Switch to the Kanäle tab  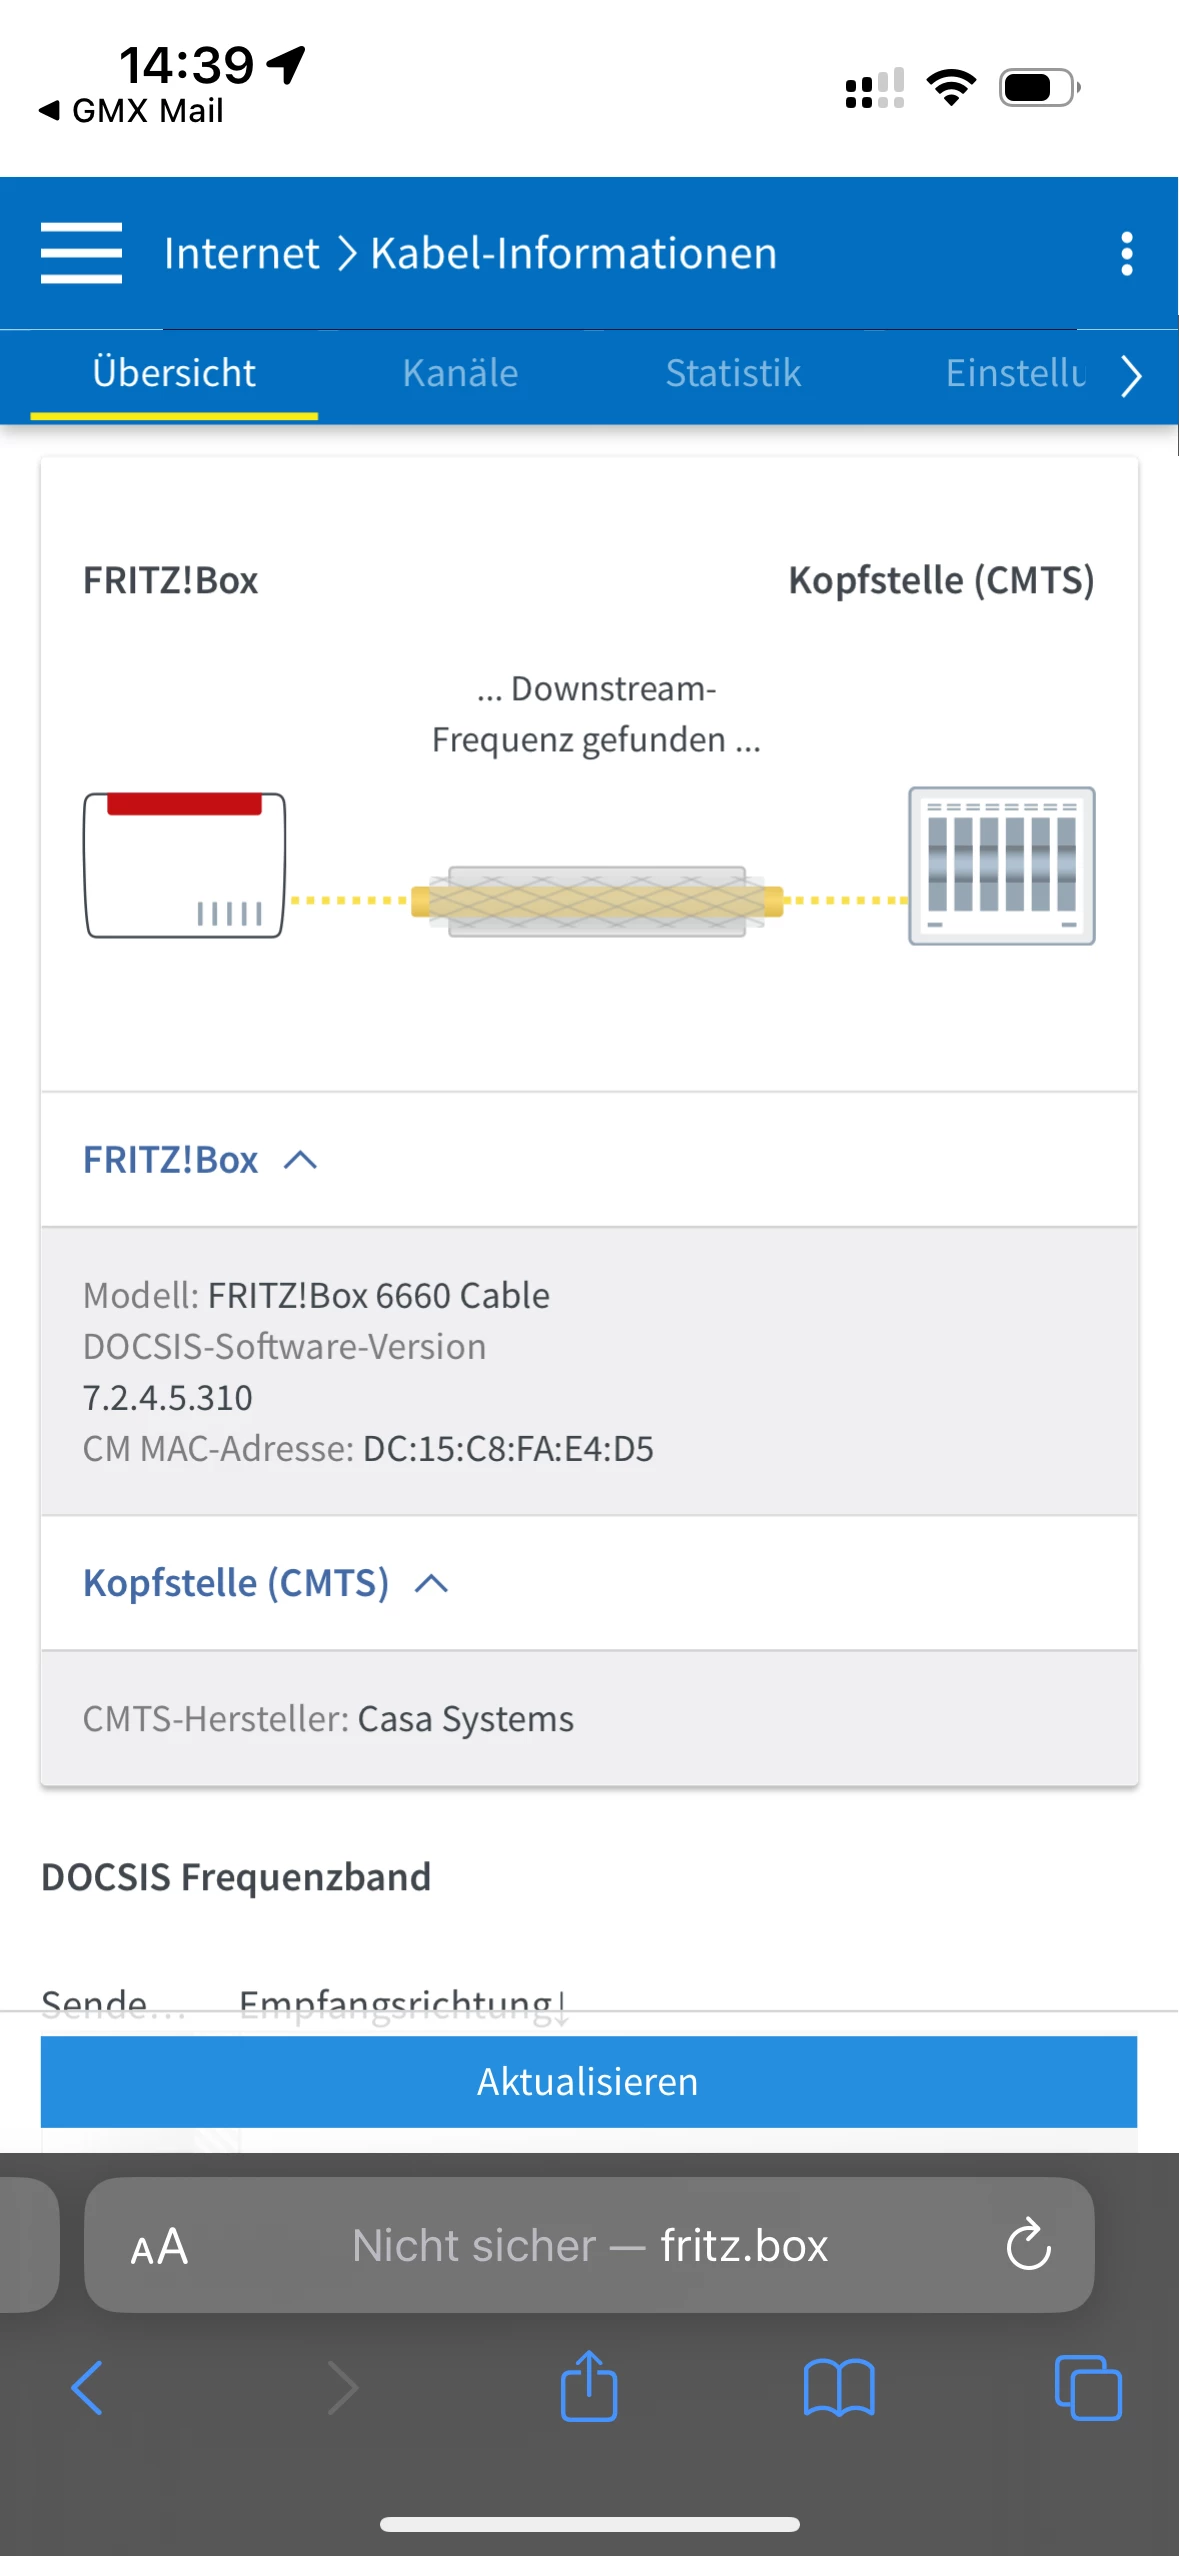tap(460, 373)
